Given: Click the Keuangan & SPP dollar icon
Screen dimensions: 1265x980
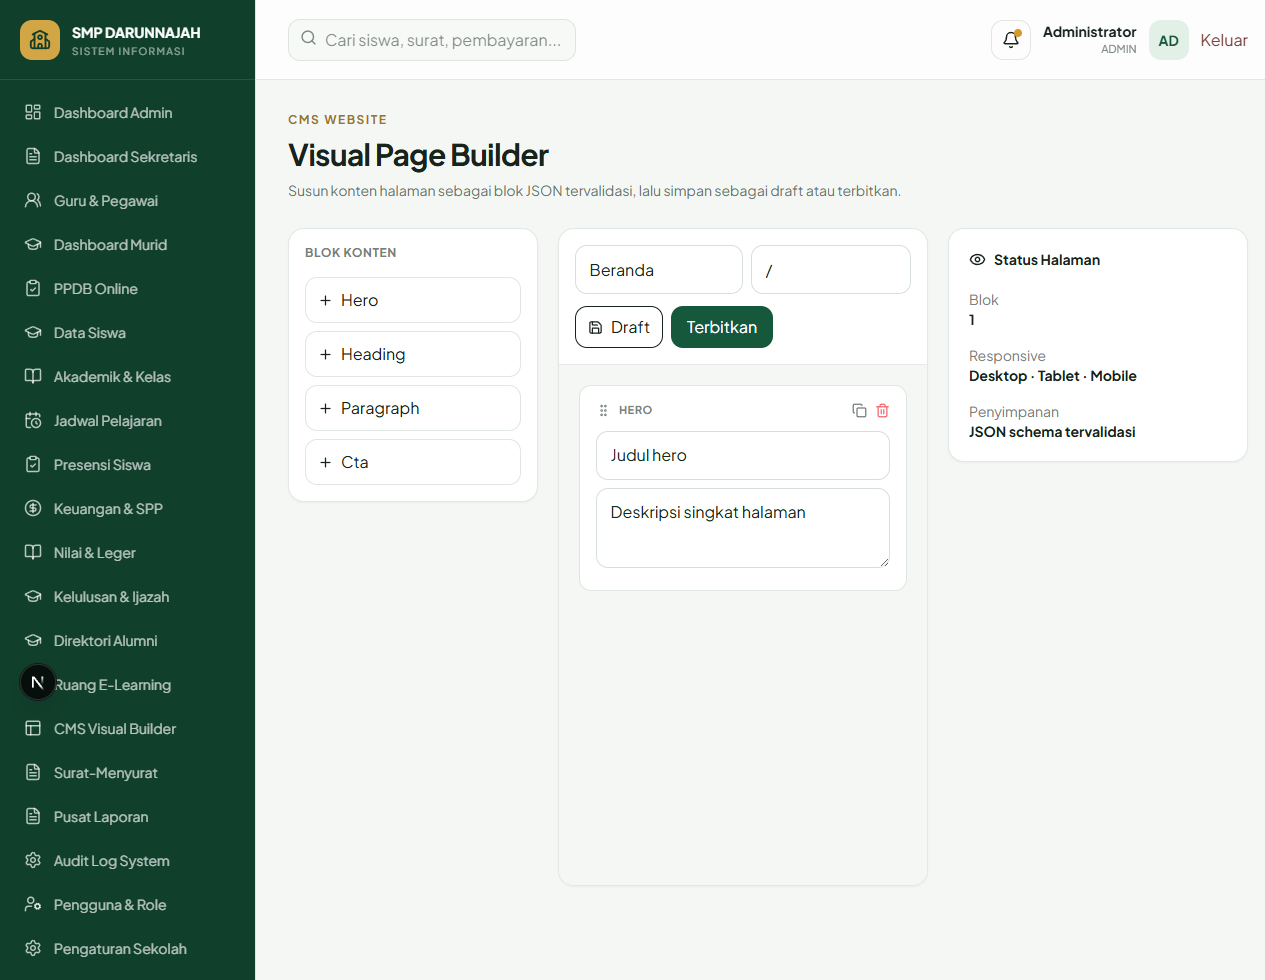Looking at the screenshot, I should pos(33,508).
